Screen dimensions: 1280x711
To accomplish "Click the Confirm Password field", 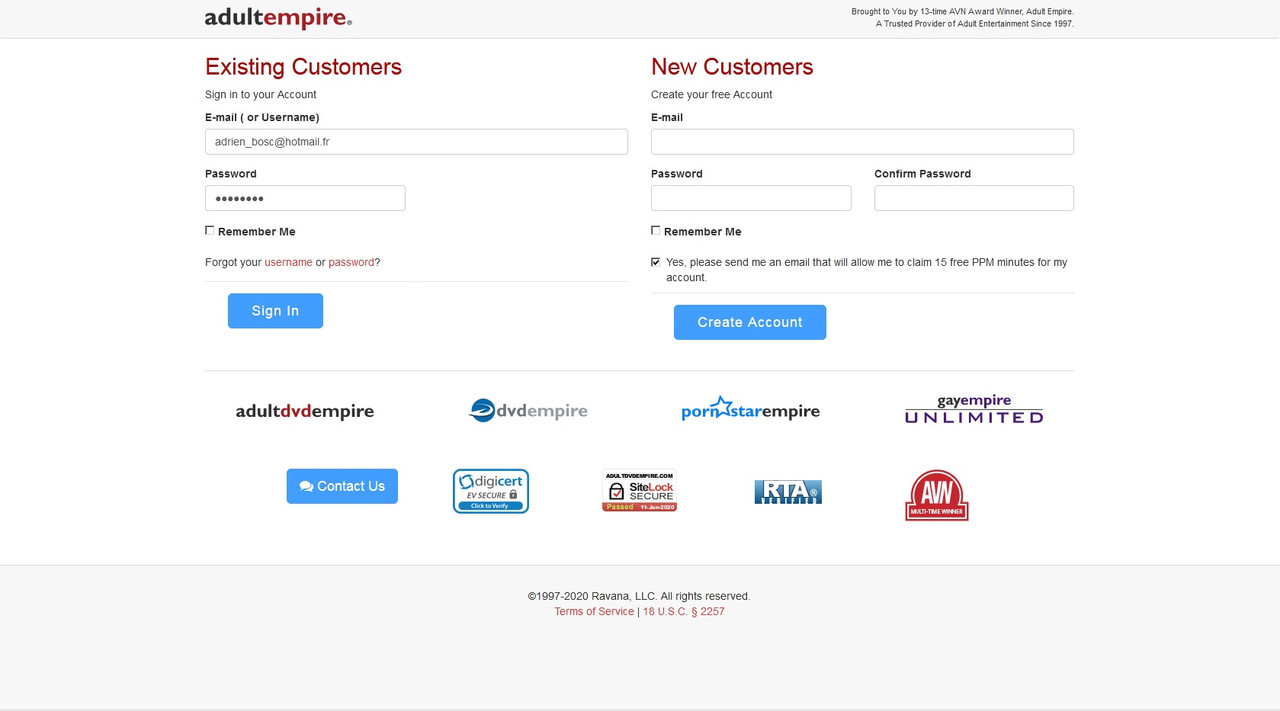I will (974, 198).
